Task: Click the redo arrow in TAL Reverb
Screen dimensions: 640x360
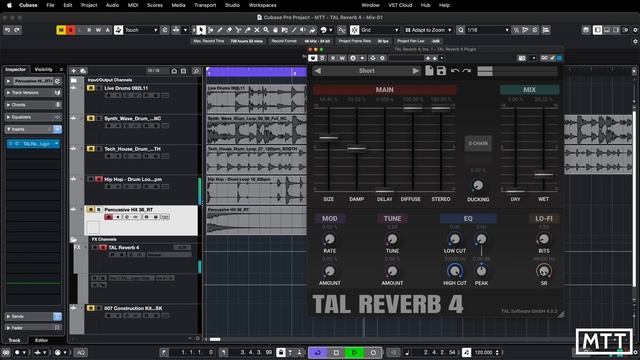Action: tap(467, 71)
